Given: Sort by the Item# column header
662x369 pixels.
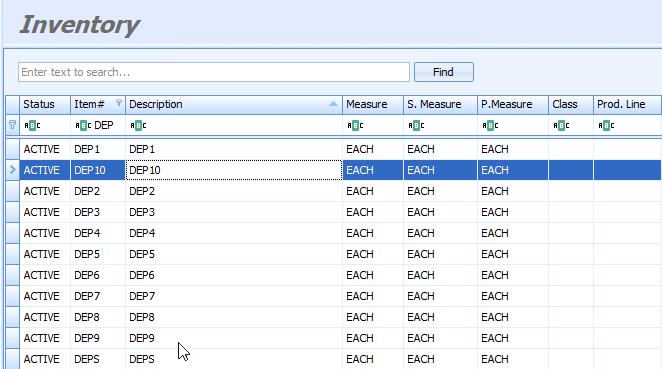Looking at the screenshot, I should click(98, 104).
